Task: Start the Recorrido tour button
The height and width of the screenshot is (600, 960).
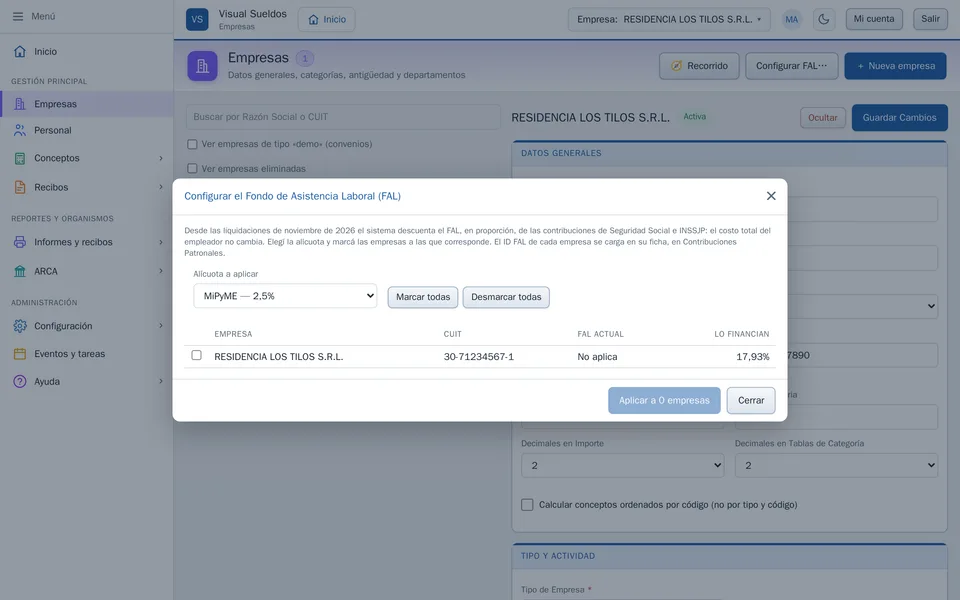Action: click(x=699, y=66)
